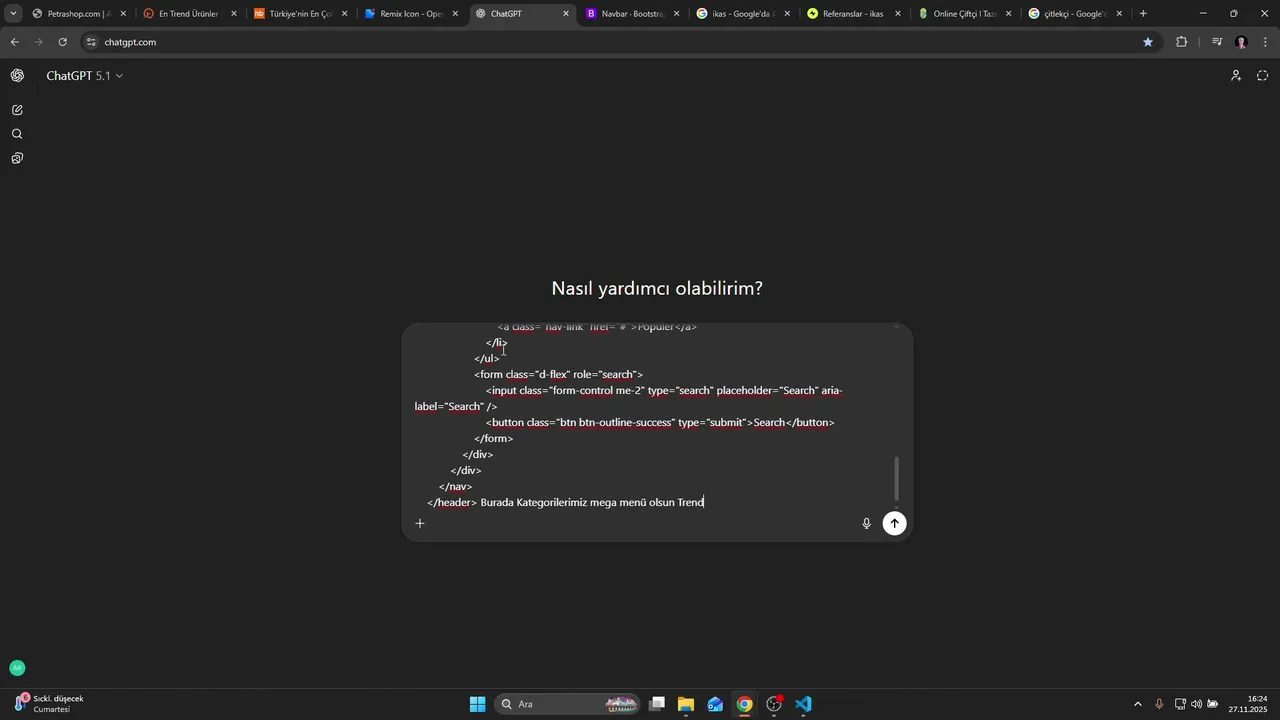1280x720 pixels.
Task: Open the network status tray icon
Action: coord(1180,704)
